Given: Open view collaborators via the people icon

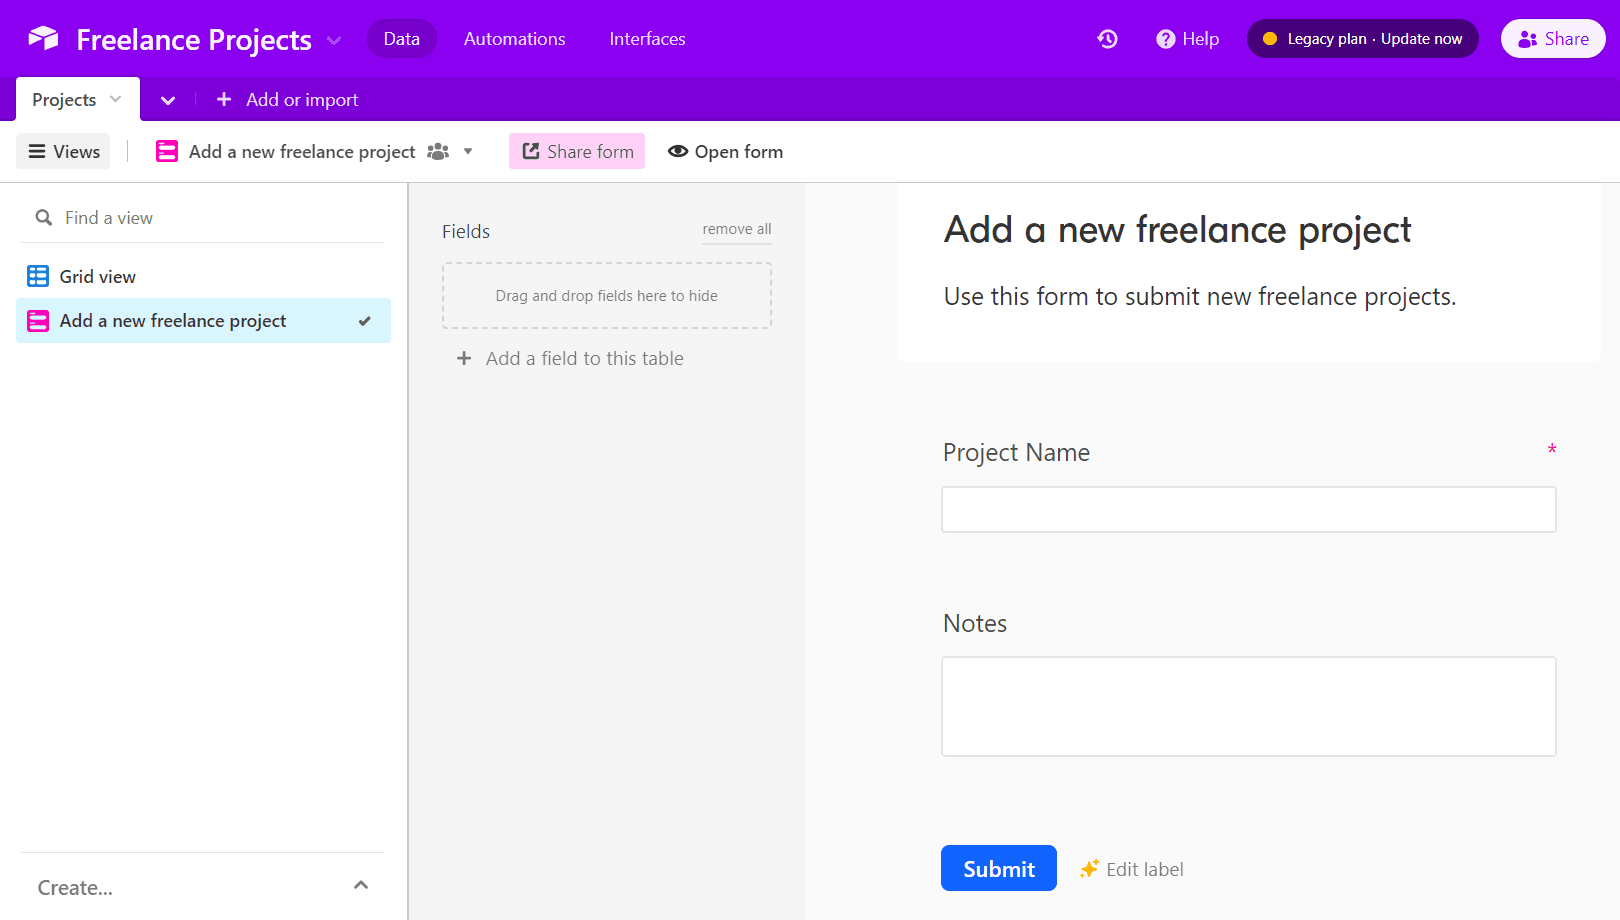Looking at the screenshot, I should [438, 151].
